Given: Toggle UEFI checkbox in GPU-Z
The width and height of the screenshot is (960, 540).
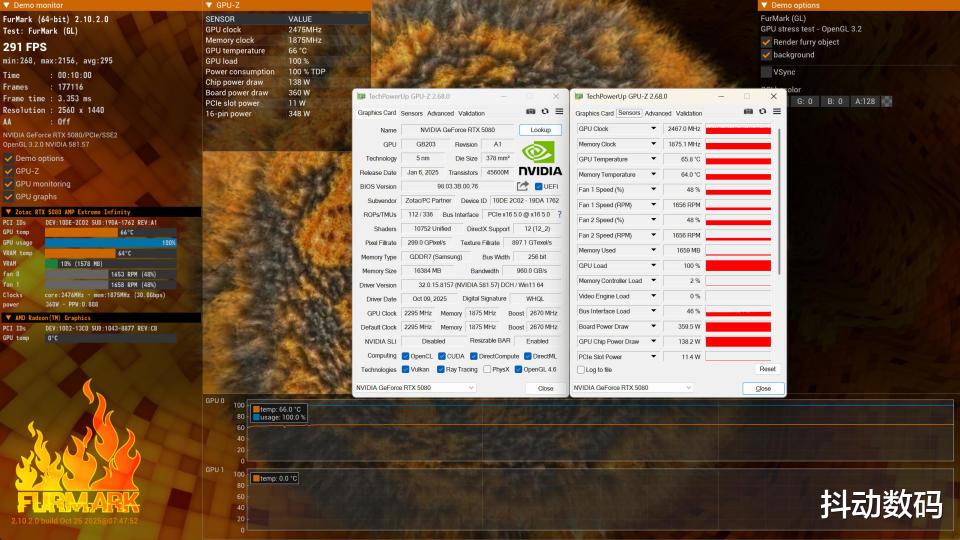Looking at the screenshot, I should (x=539, y=186).
